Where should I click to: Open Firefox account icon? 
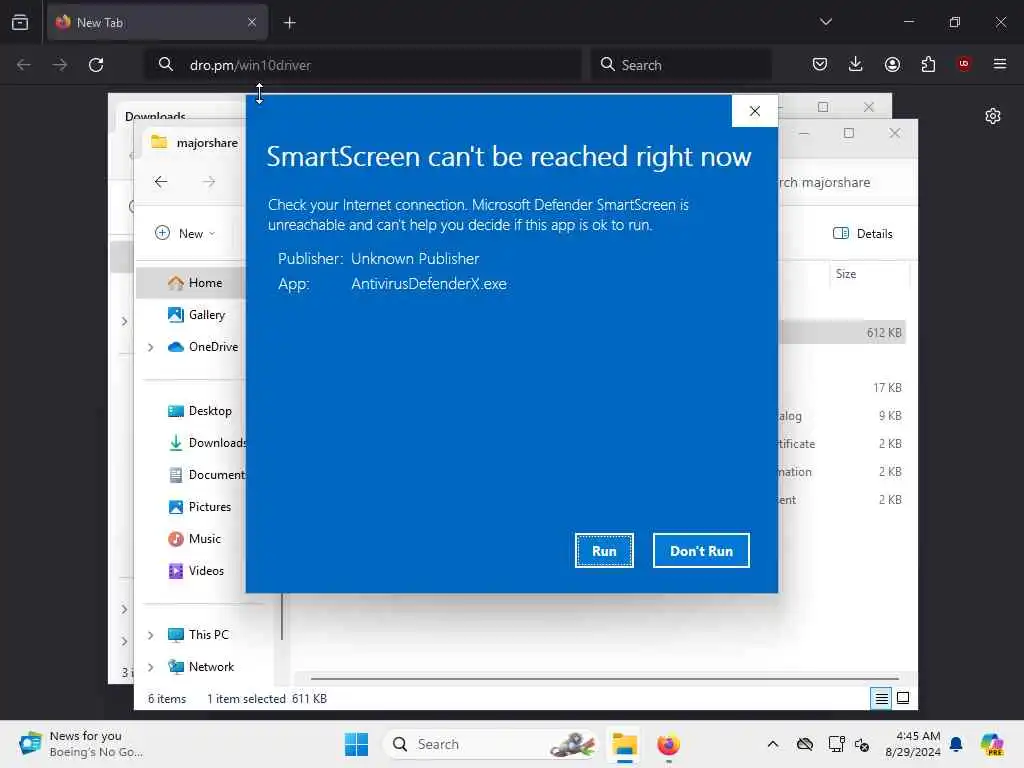(x=892, y=64)
